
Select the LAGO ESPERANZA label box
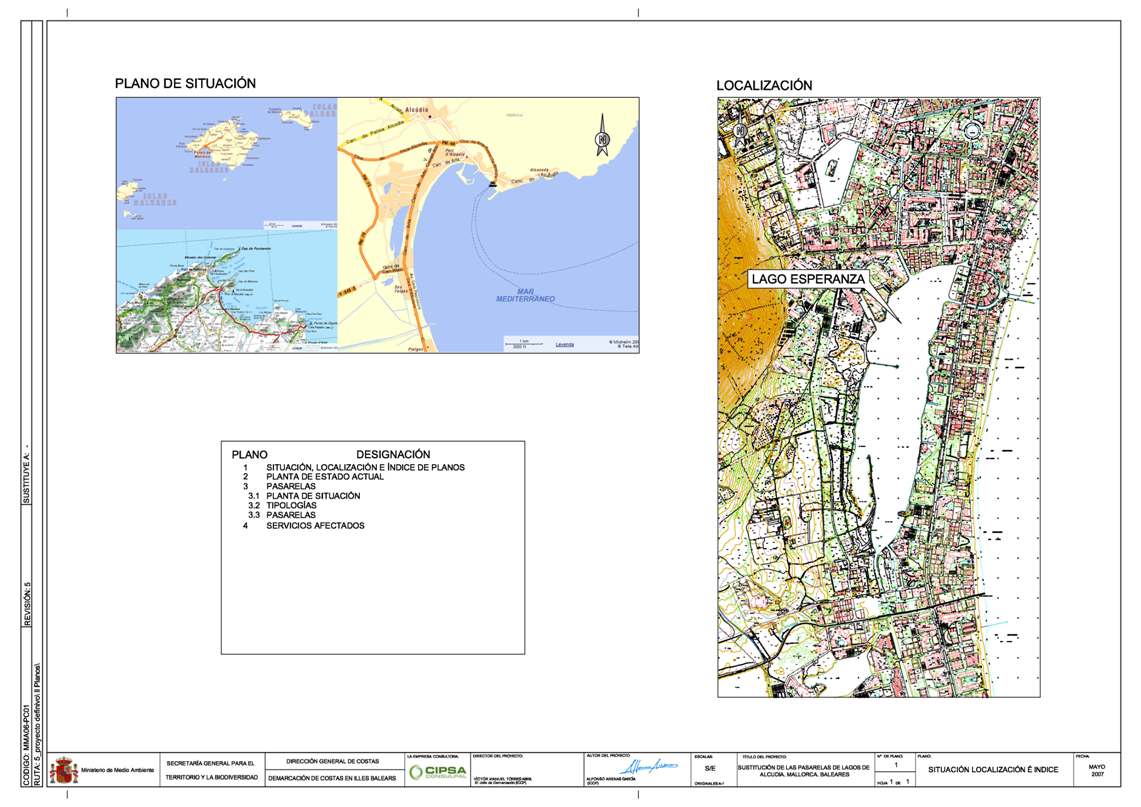tap(808, 279)
